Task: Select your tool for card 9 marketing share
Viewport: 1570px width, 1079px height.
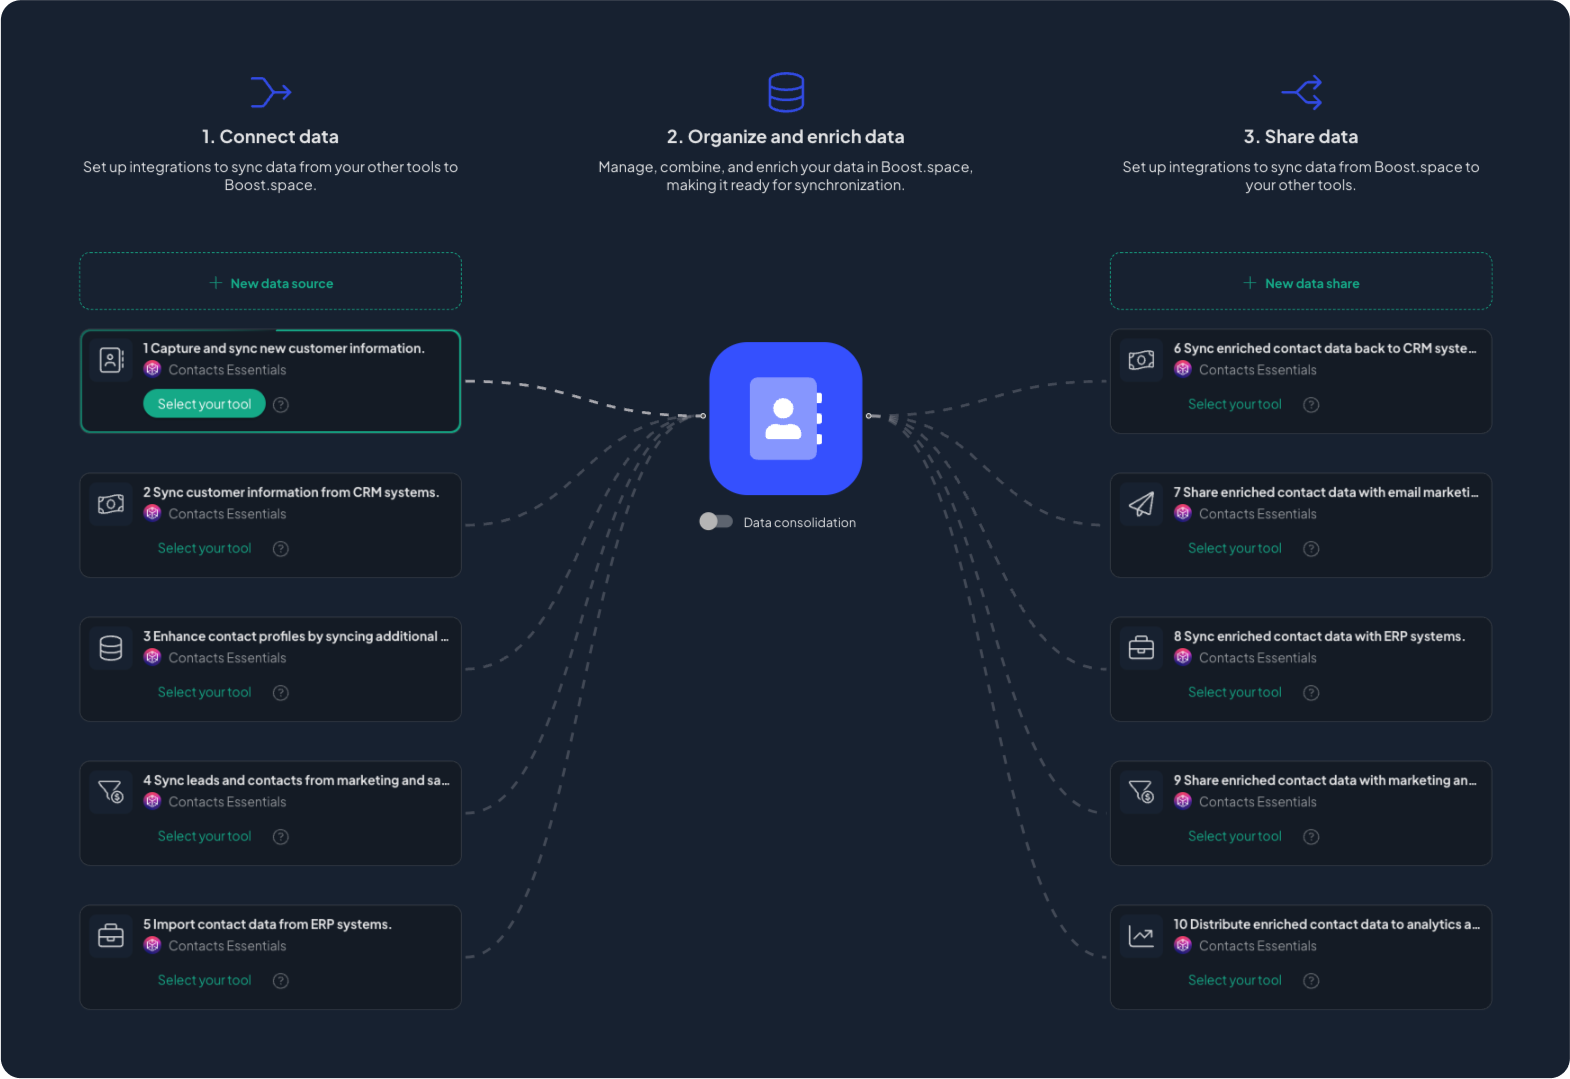Action: point(1234,837)
